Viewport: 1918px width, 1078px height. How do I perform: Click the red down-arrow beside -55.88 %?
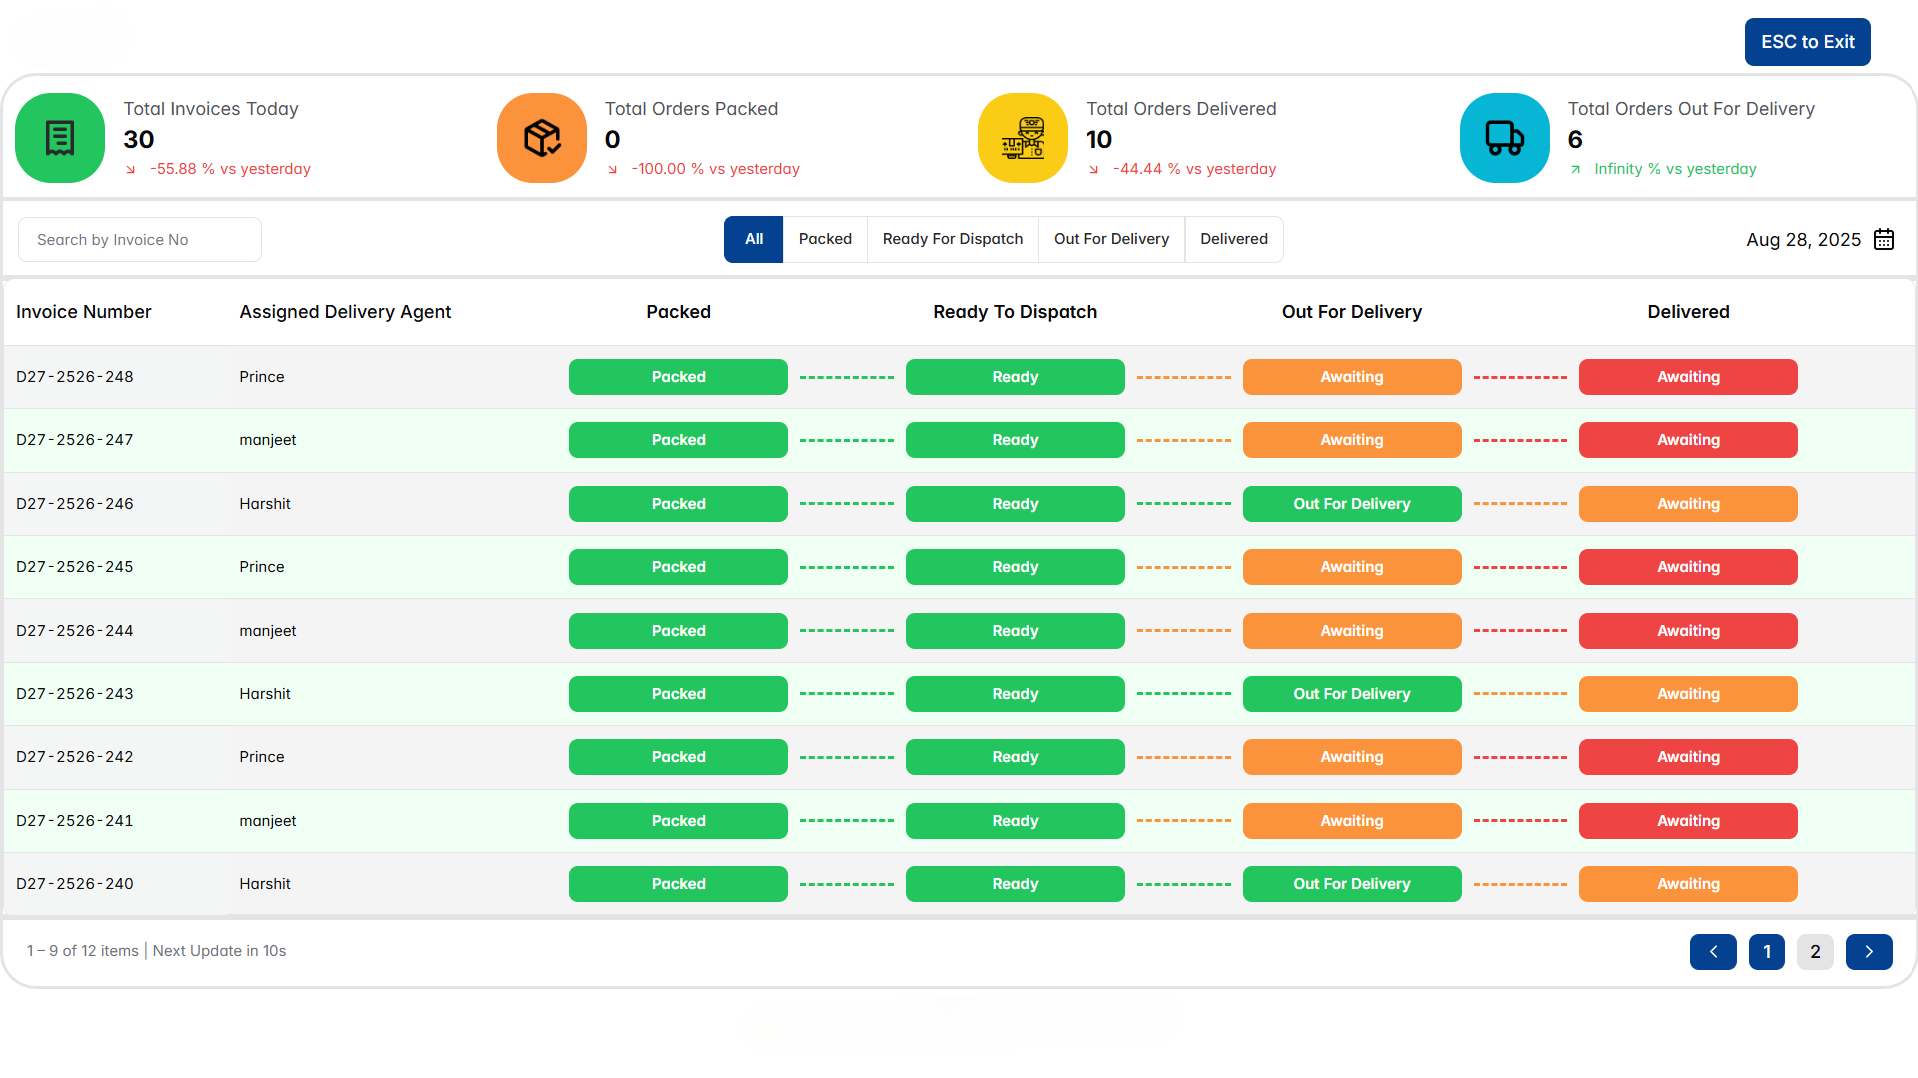[x=131, y=169]
